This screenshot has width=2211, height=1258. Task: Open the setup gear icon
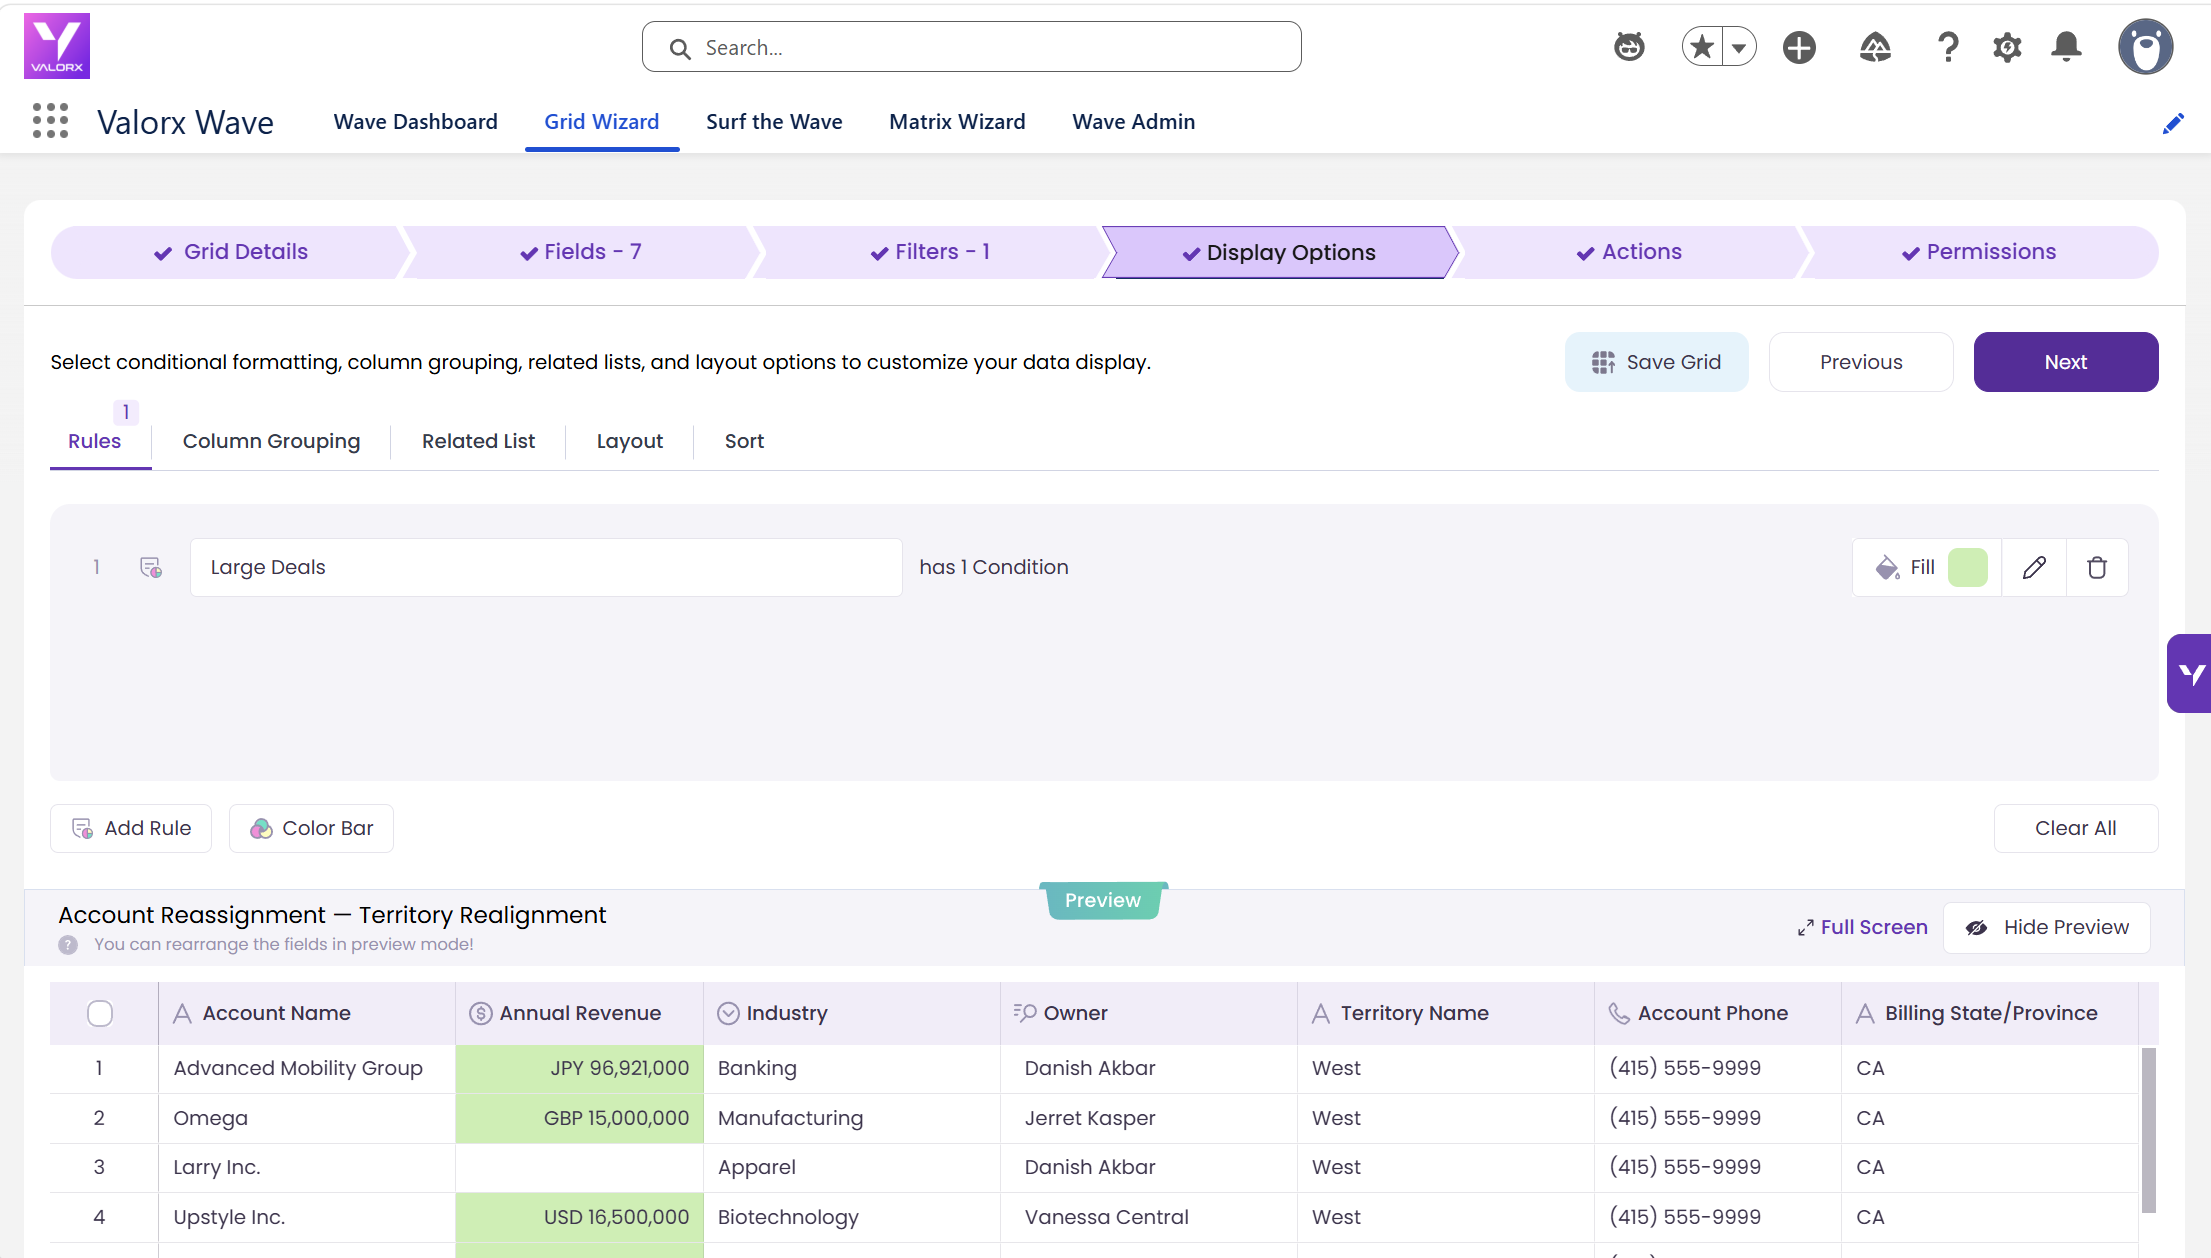point(2007,47)
